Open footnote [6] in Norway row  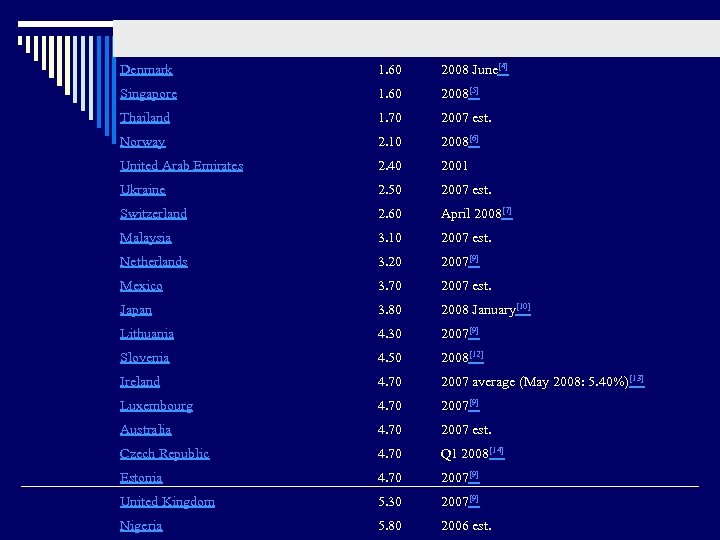474,140
